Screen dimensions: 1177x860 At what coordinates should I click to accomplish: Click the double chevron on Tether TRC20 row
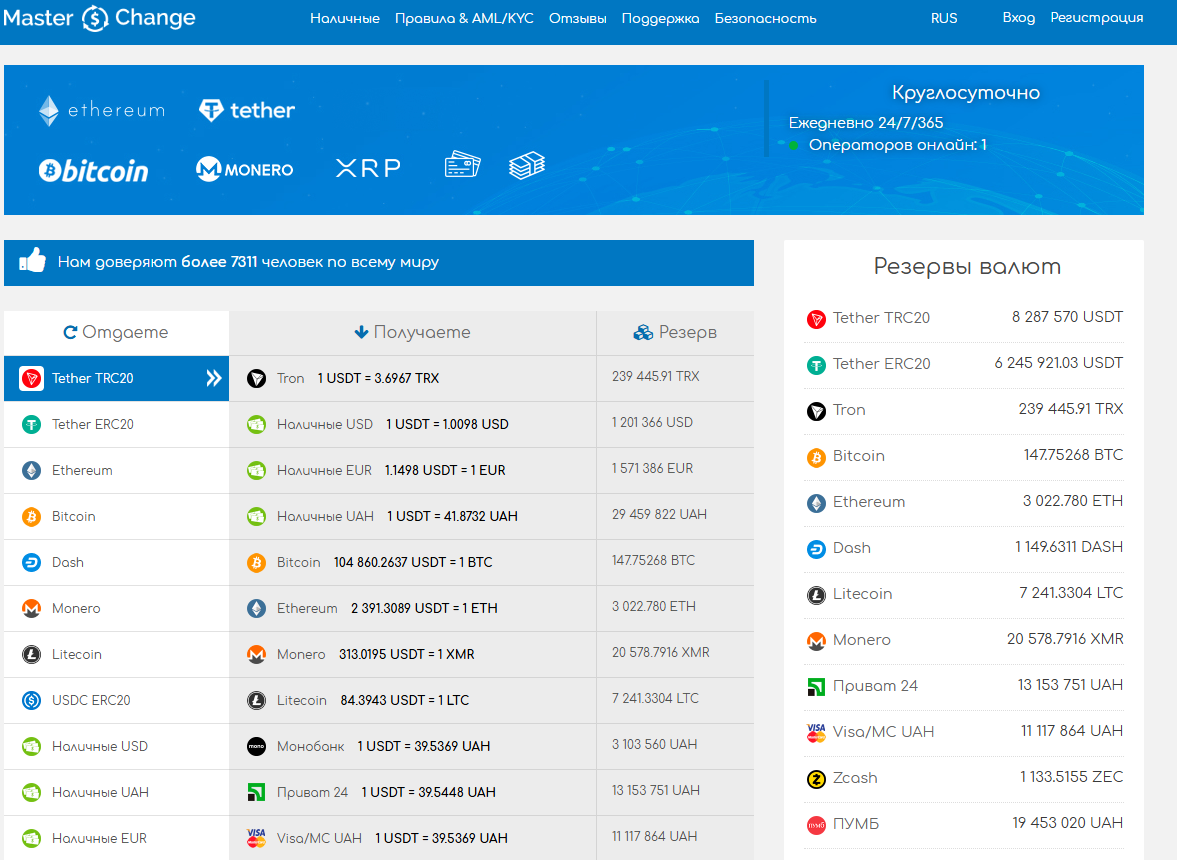pyautogui.click(x=214, y=378)
